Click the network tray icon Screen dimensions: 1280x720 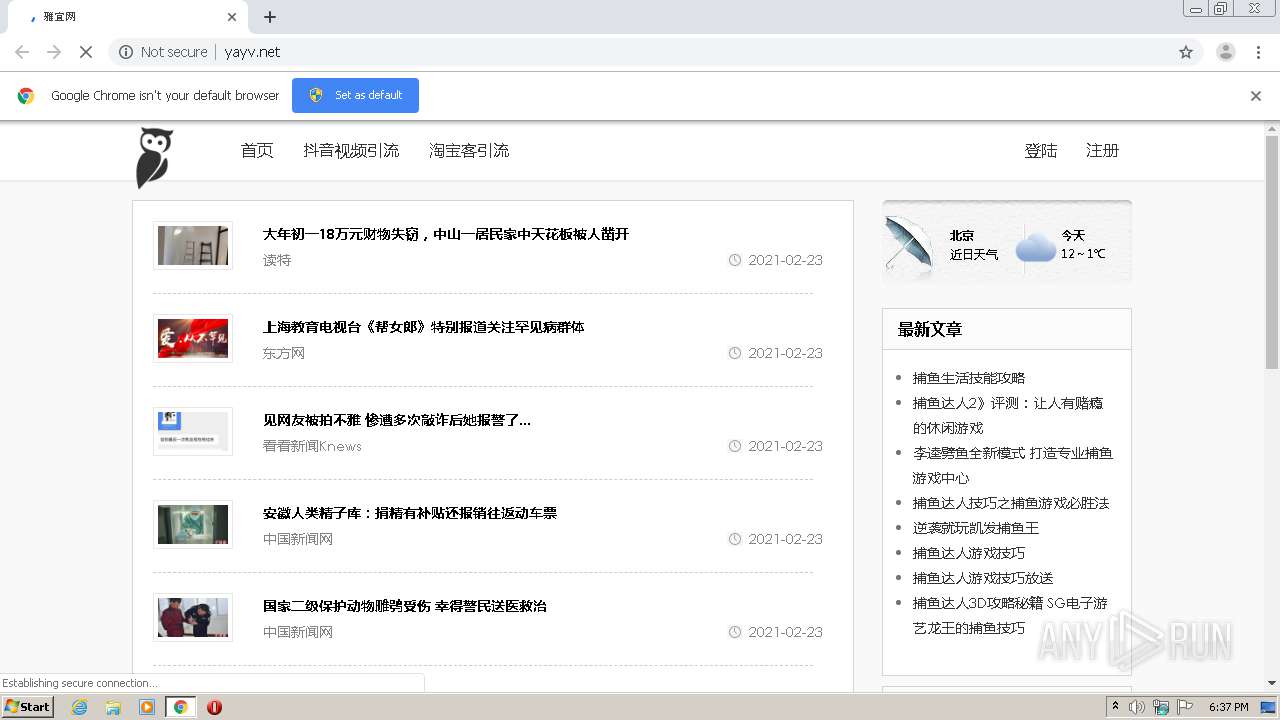pos(1161,707)
